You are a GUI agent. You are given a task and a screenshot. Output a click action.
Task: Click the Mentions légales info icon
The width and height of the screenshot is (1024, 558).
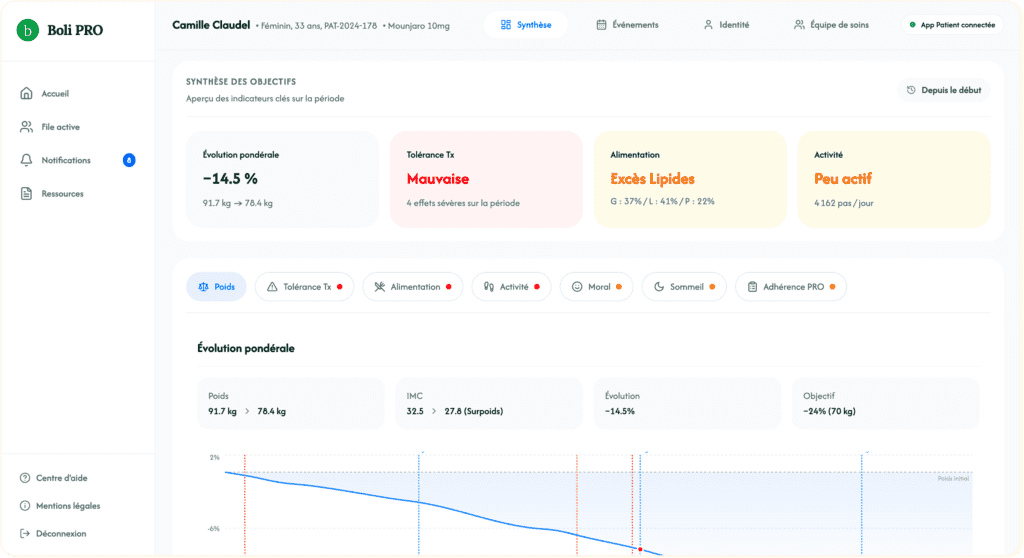coord(25,506)
